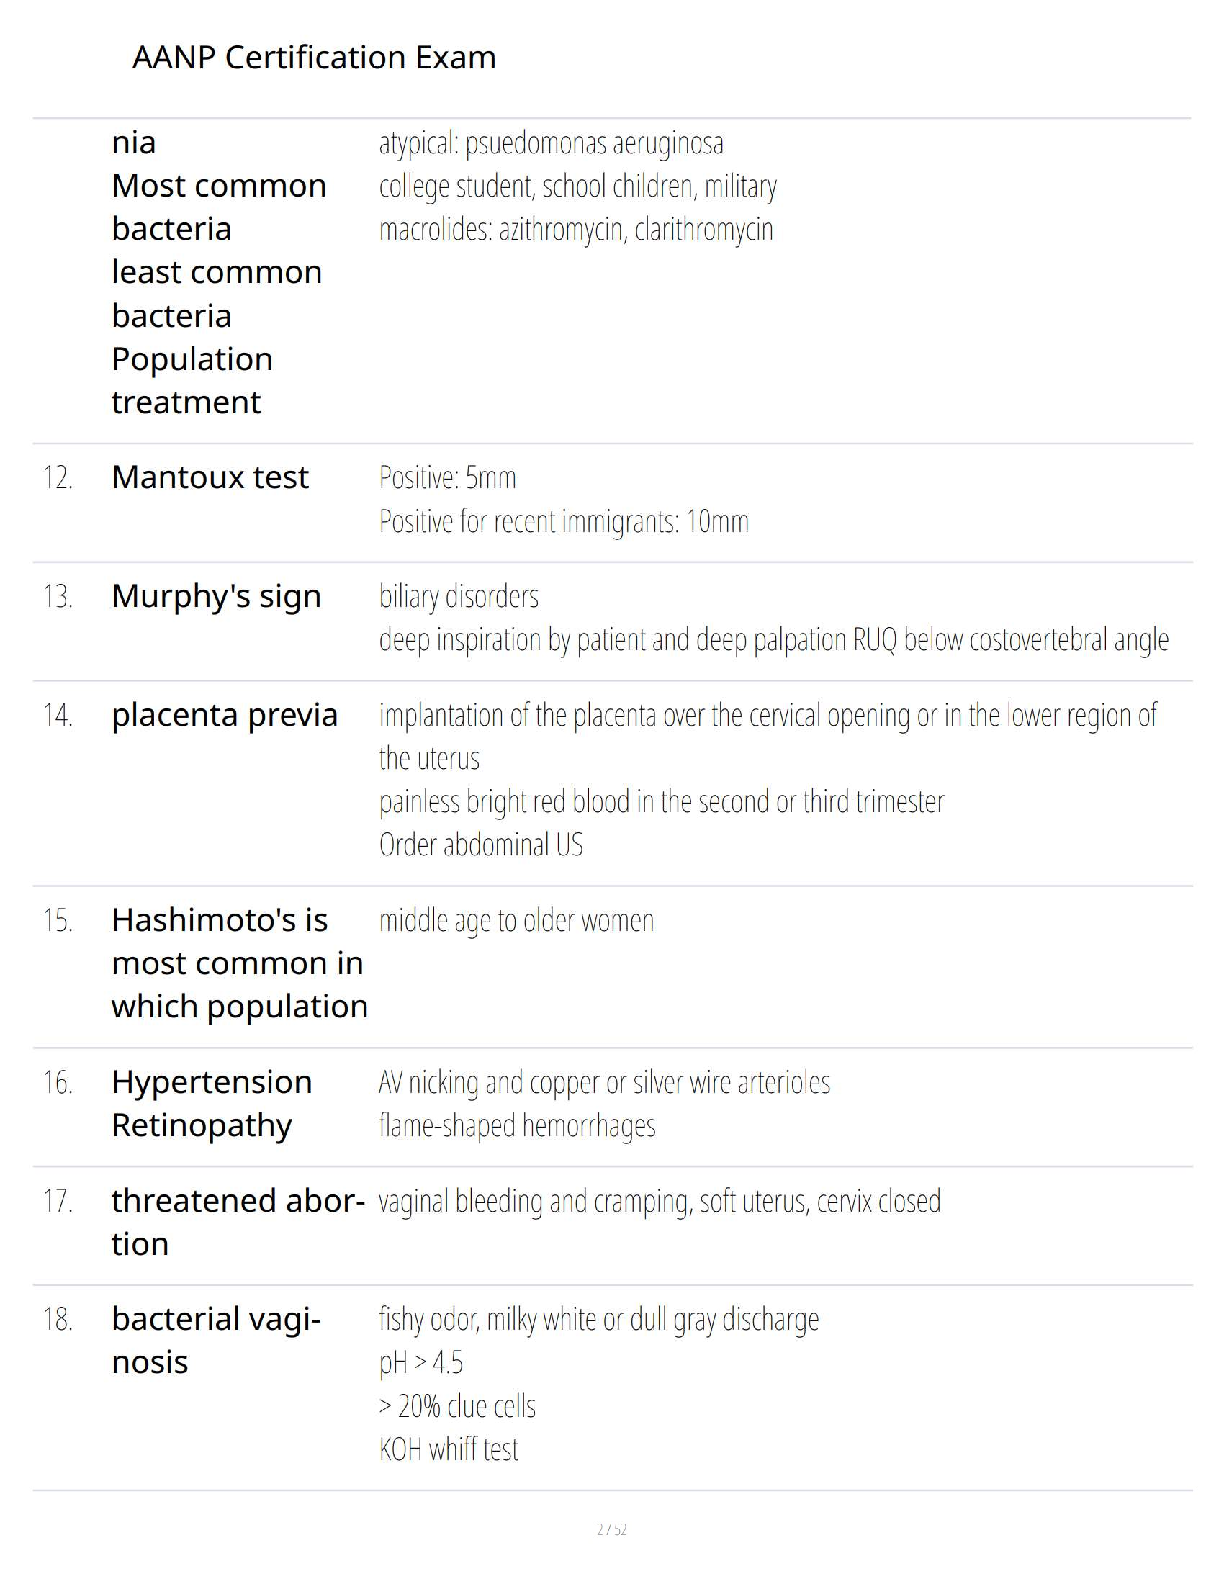This screenshot has width=1224, height=1584.
Task: Select the "pH > 4.5" line
Action: (x=420, y=1363)
